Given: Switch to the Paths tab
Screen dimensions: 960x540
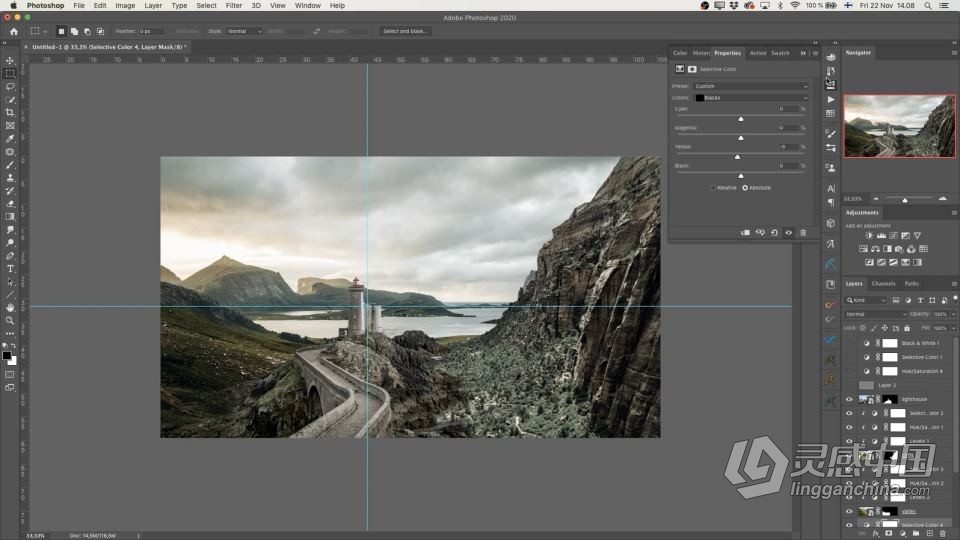Looking at the screenshot, I should [x=912, y=283].
